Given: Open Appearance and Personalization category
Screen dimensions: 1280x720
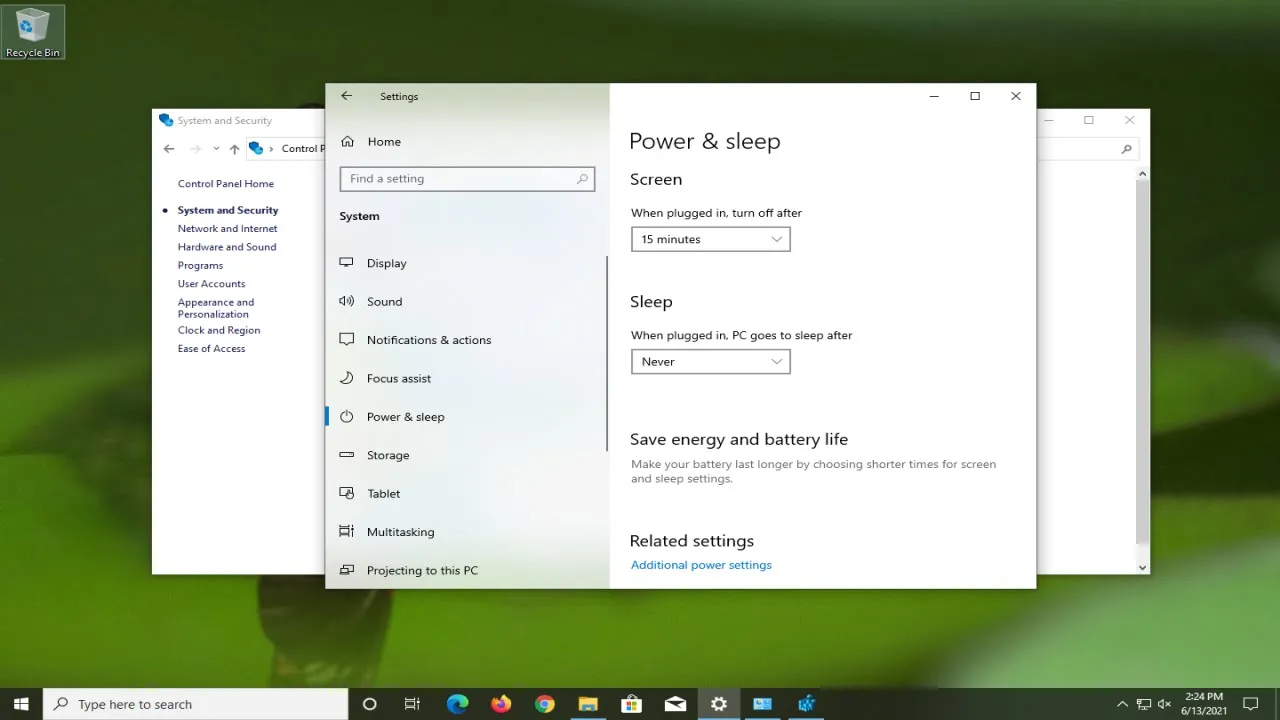Looking at the screenshot, I should click(x=216, y=308).
